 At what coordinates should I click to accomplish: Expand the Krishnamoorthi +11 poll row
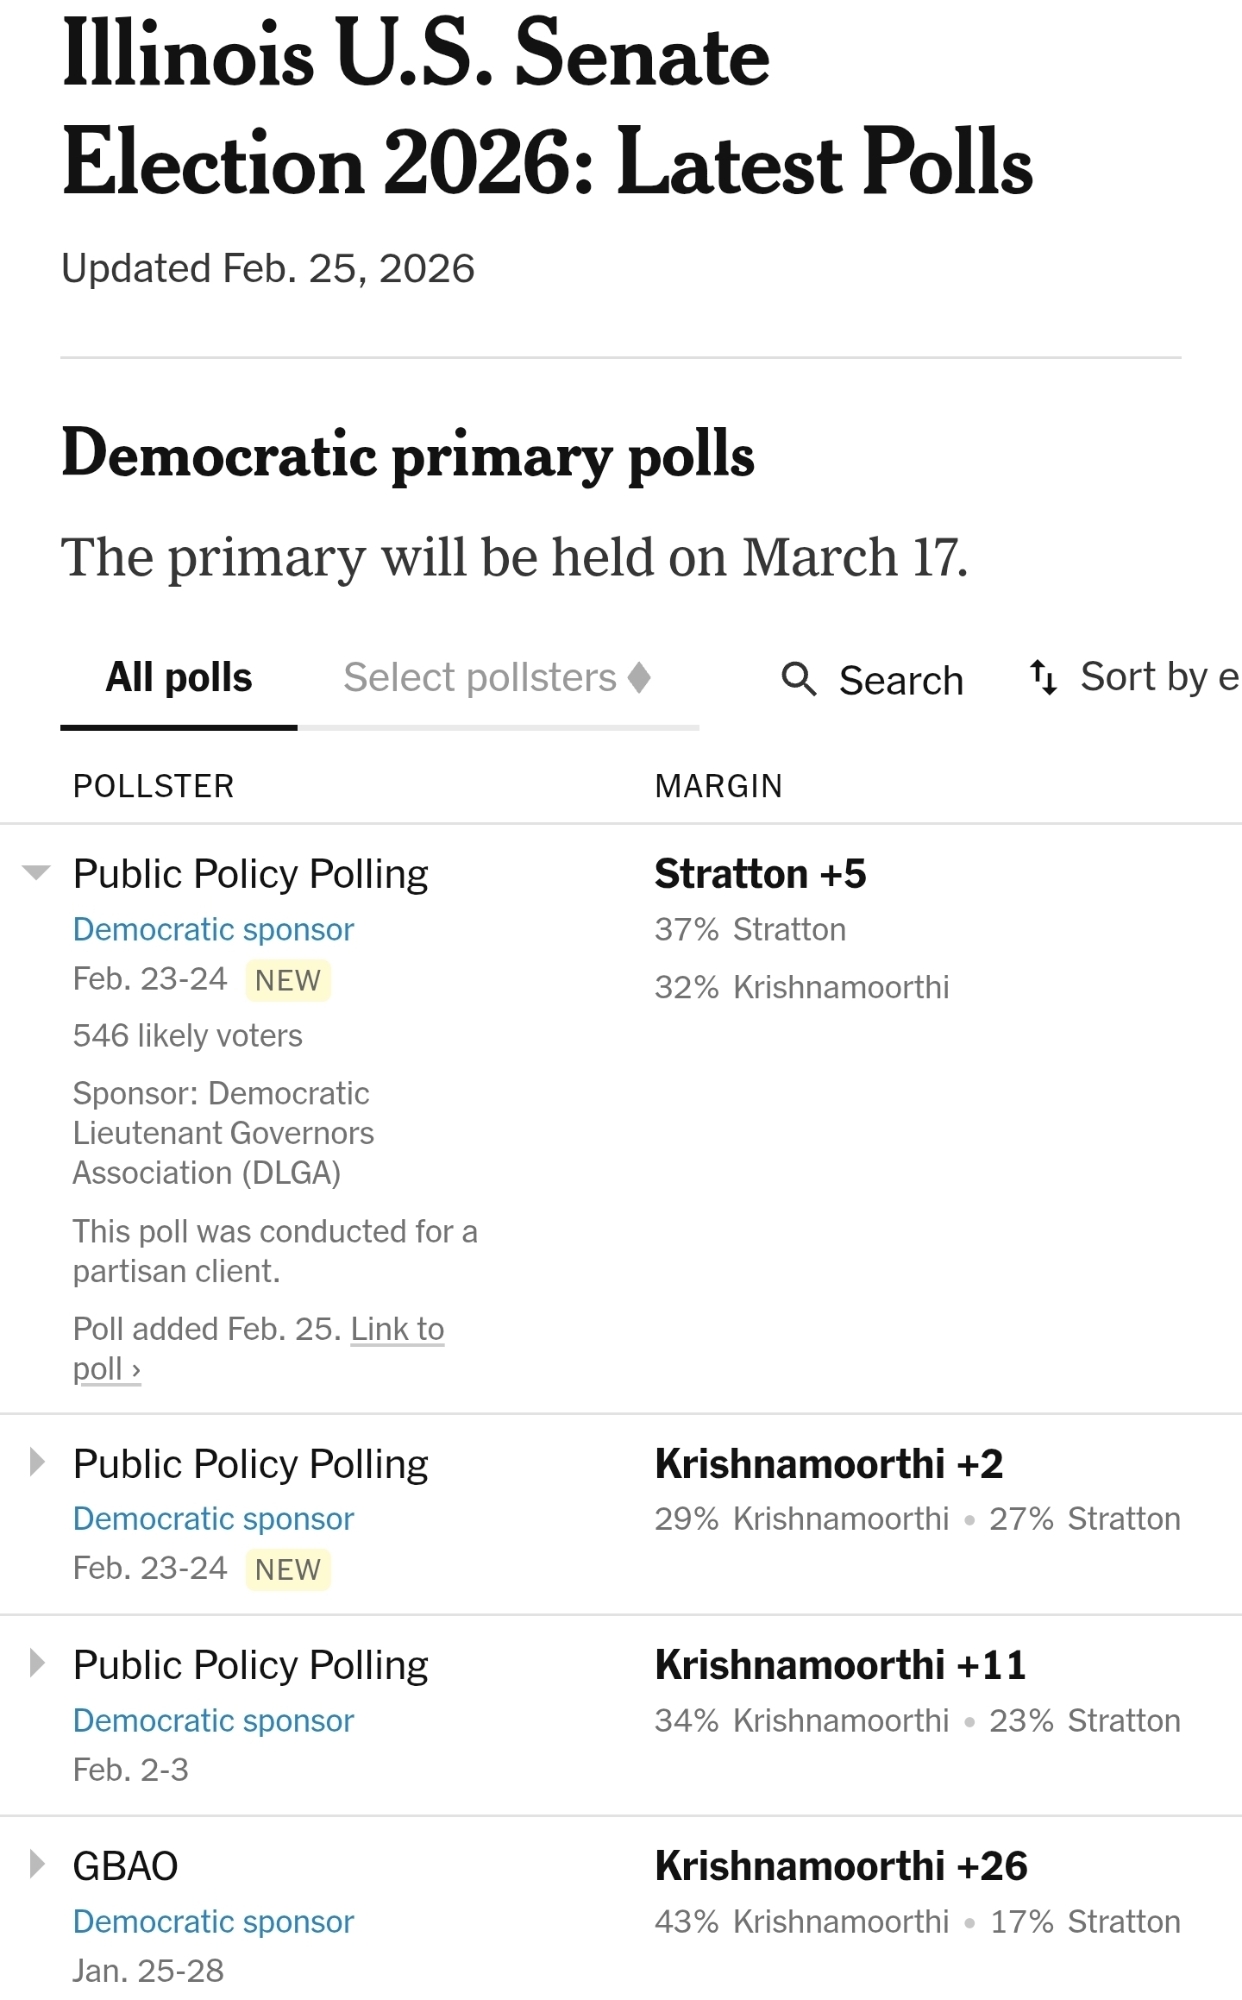[37, 1664]
